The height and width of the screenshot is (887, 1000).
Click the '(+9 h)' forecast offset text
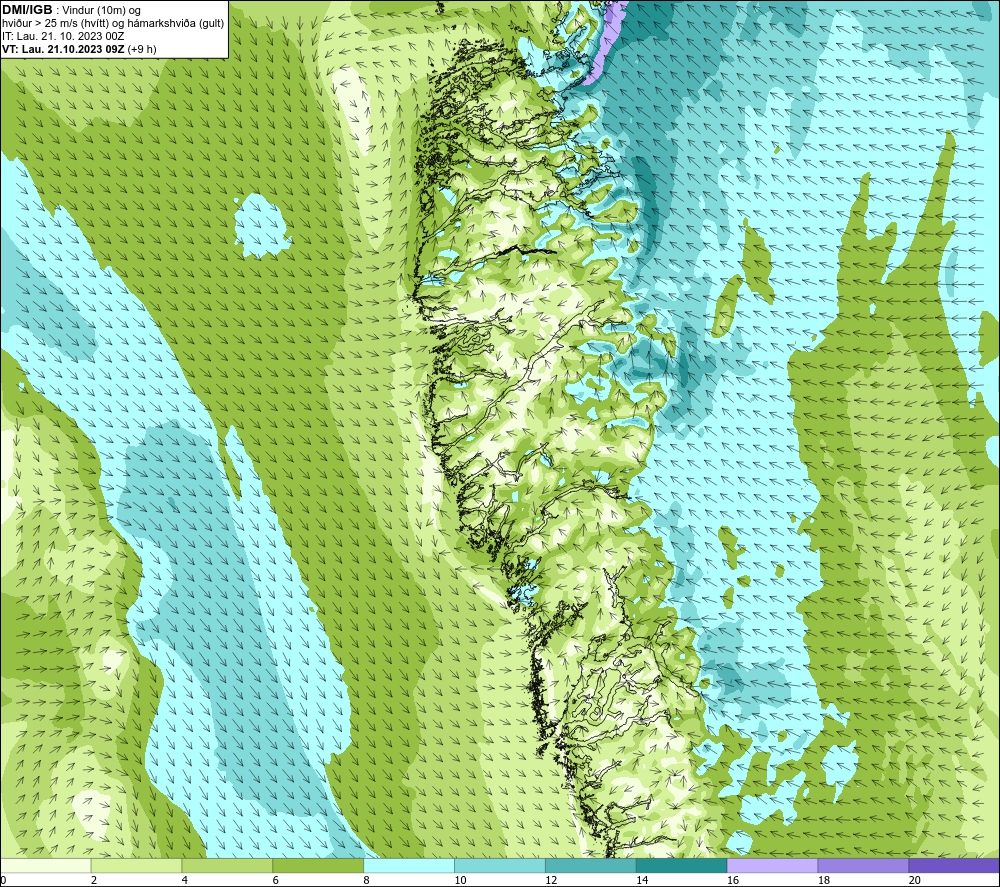click(x=142, y=49)
